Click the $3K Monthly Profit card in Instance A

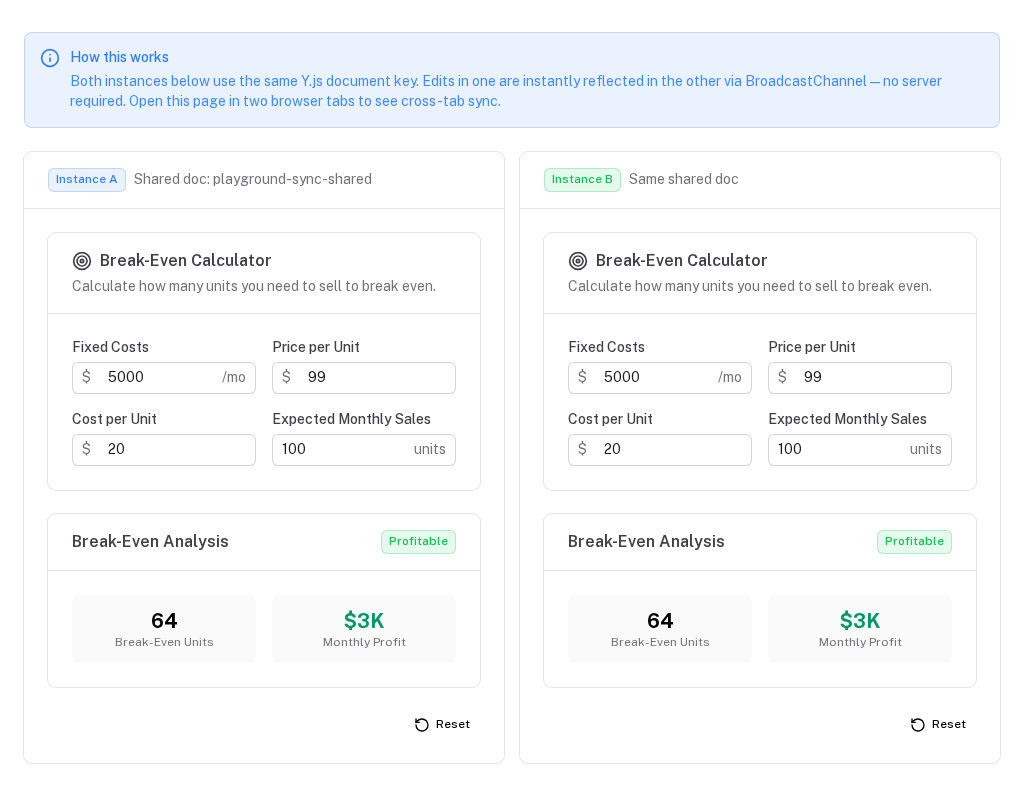coord(364,628)
